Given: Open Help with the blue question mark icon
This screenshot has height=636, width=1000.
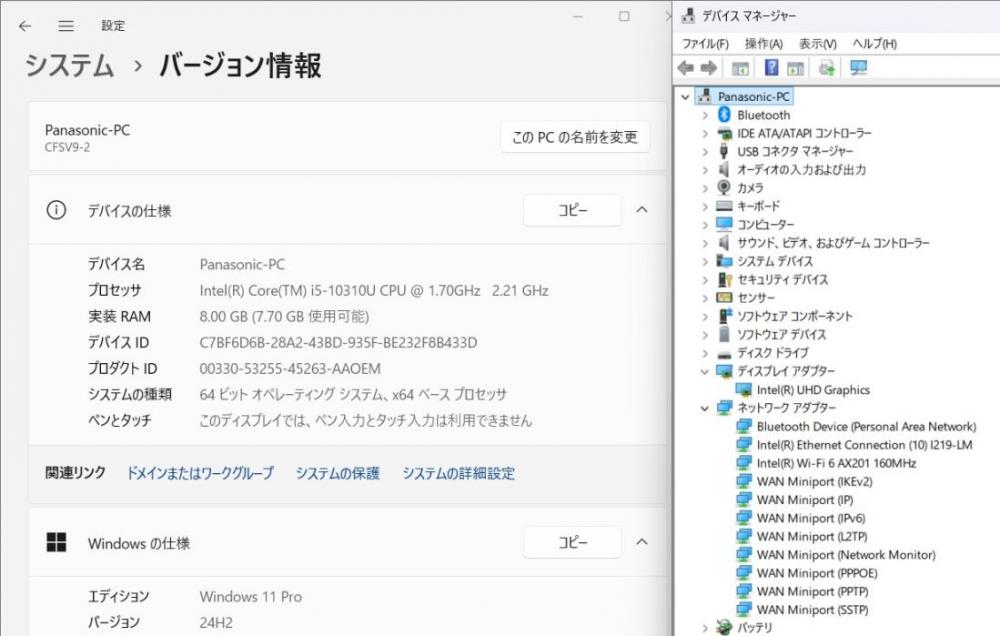Looking at the screenshot, I should (771, 67).
